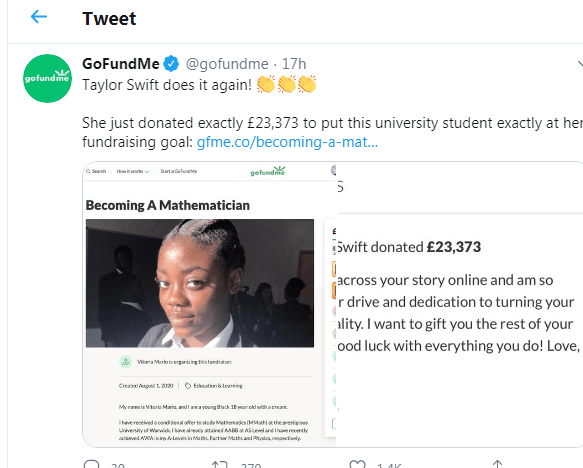Viewport: 583px width, 468px height.
Task: Click the GoFundMe account name
Action: [121, 64]
